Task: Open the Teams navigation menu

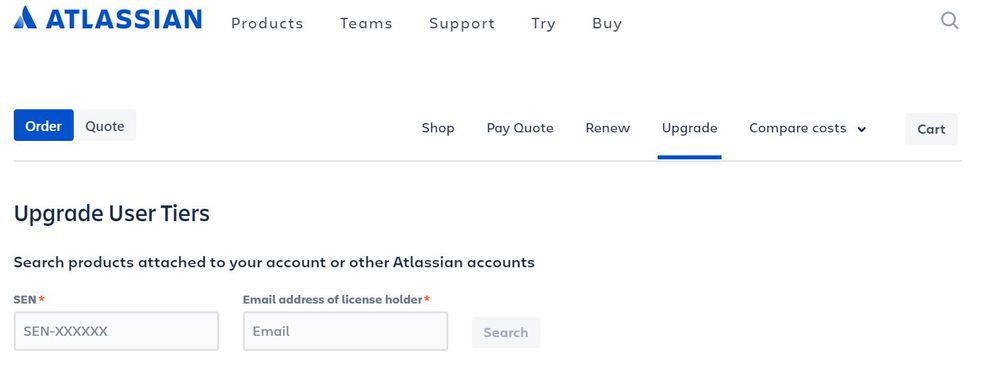Action: 366,24
